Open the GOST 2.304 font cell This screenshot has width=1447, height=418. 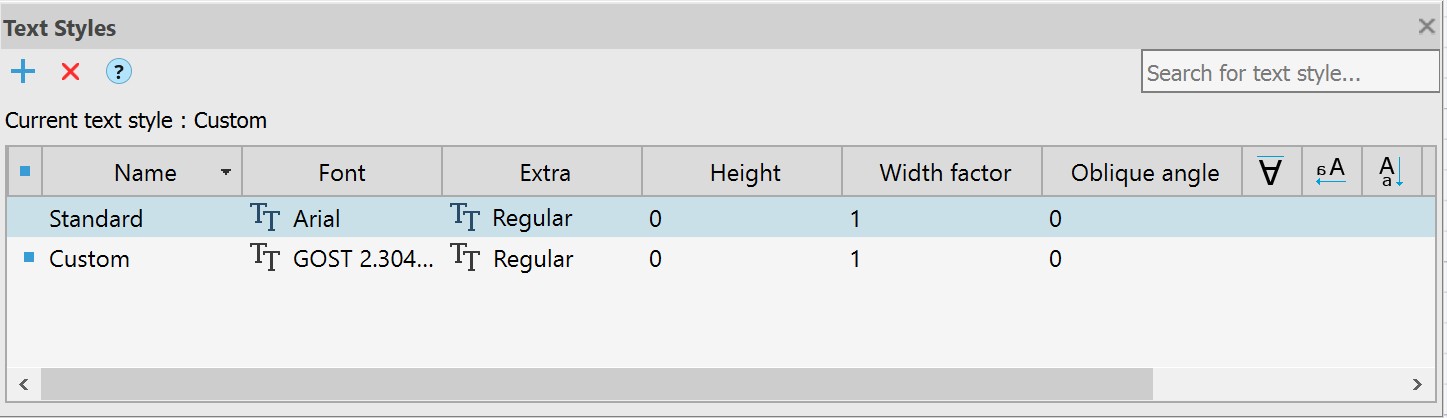tap(363, 259)
